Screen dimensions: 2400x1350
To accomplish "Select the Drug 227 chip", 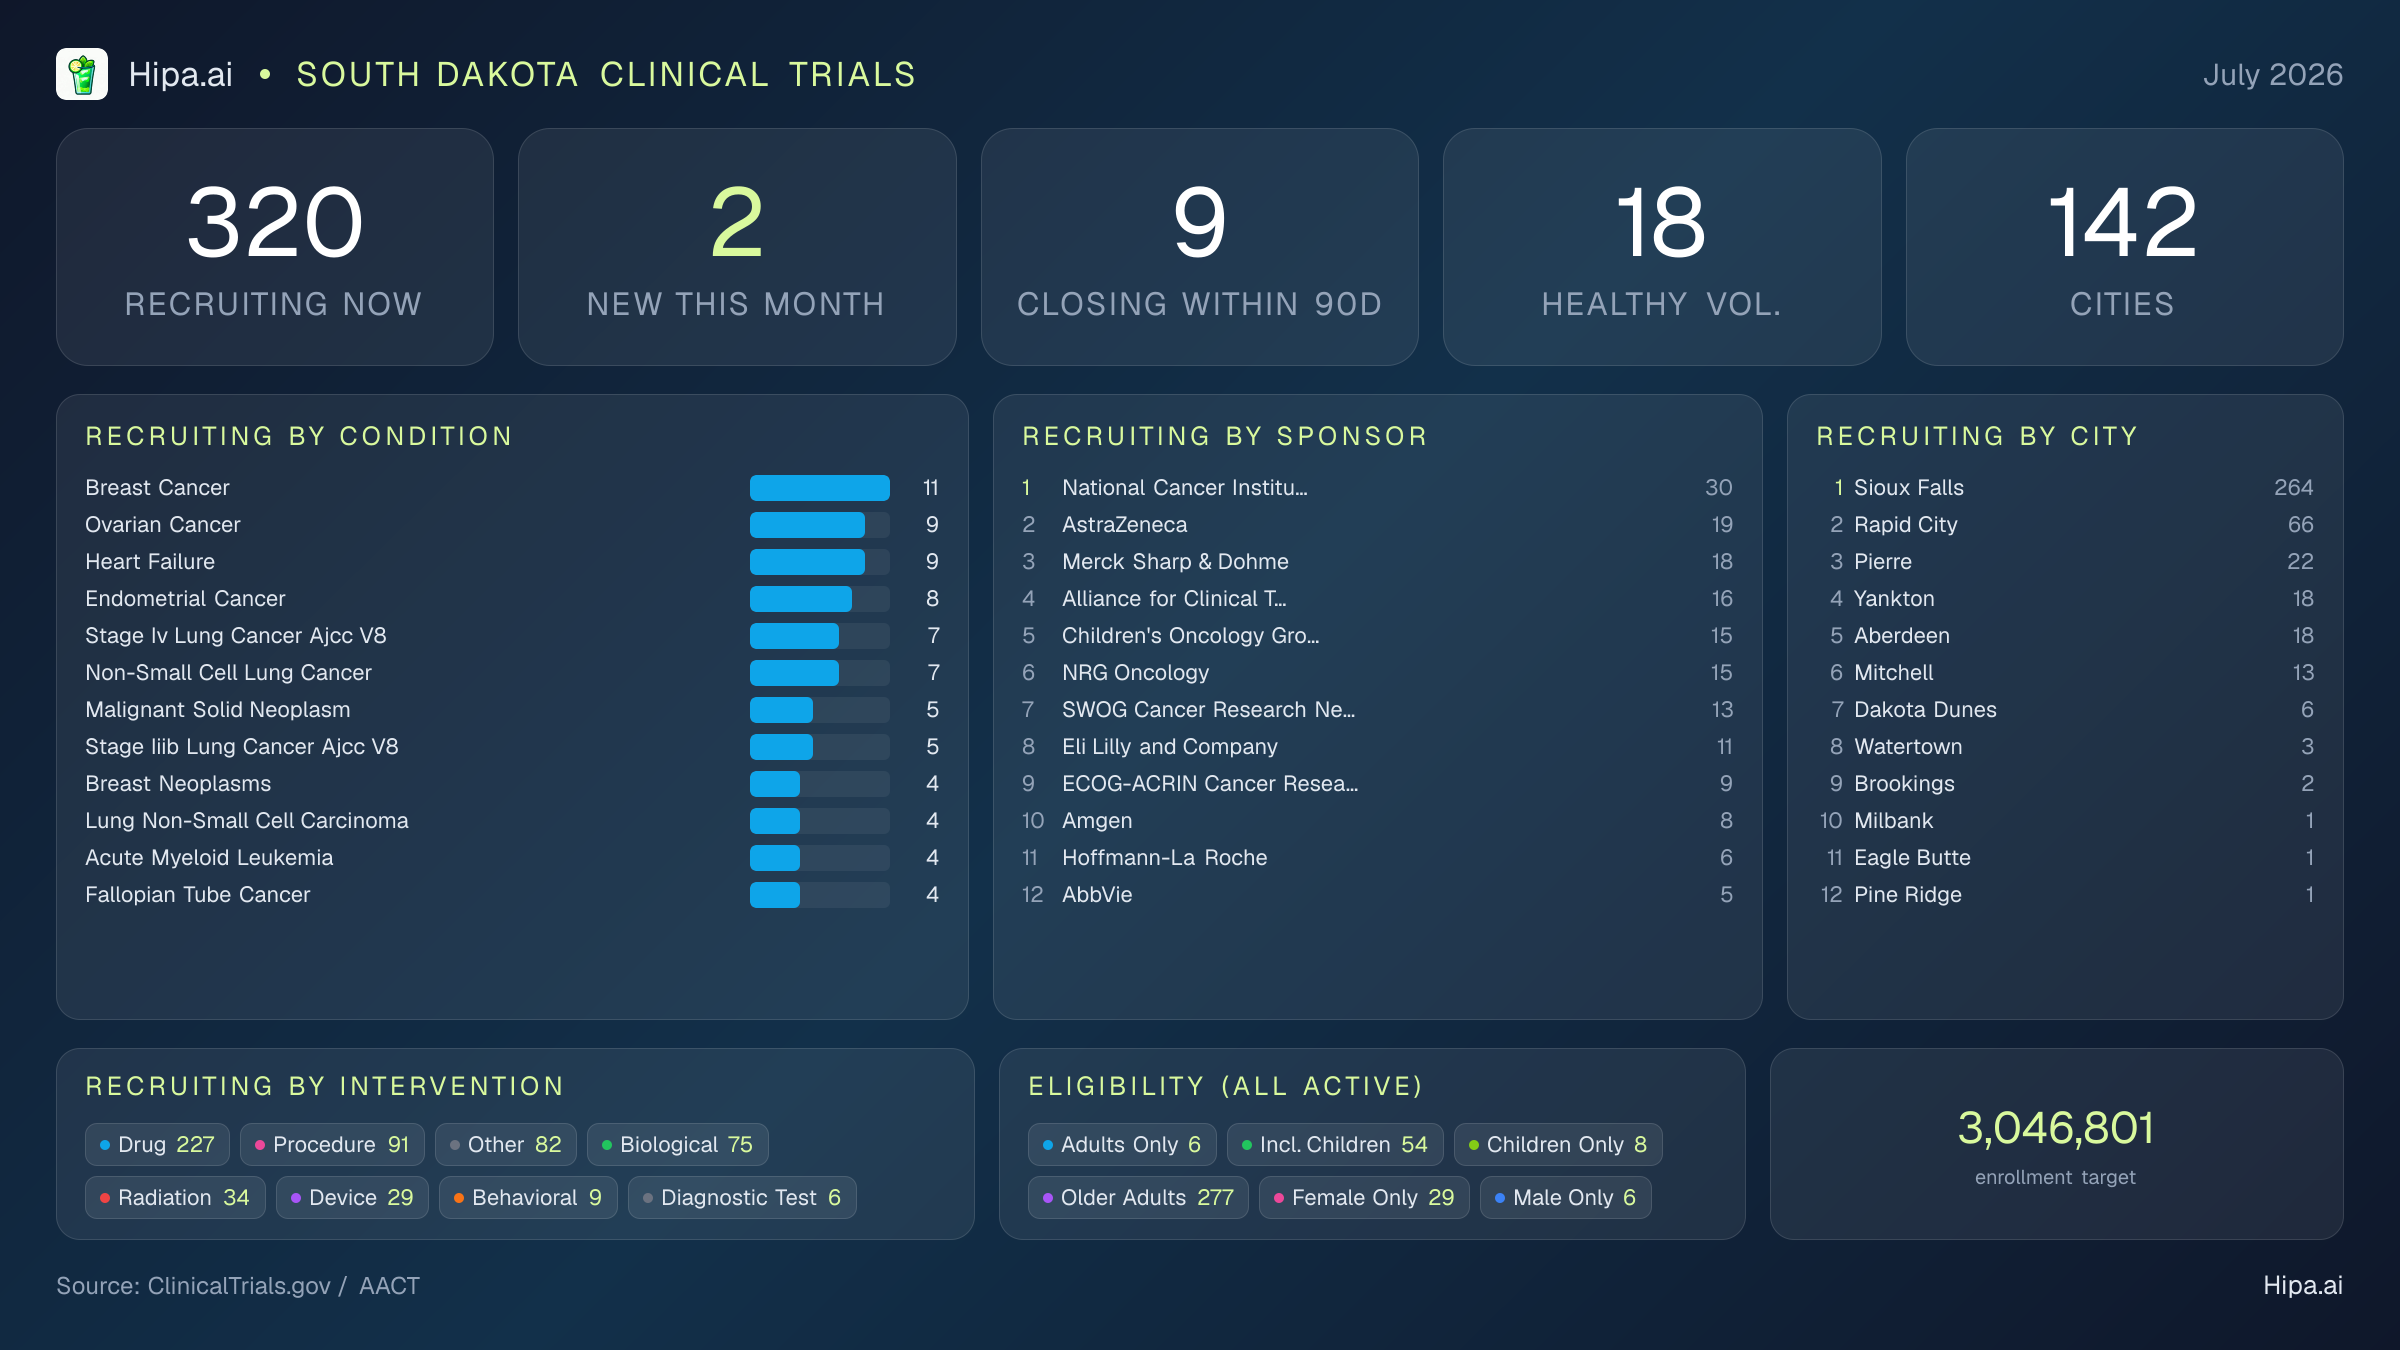I will click(x=157, y=1145).
